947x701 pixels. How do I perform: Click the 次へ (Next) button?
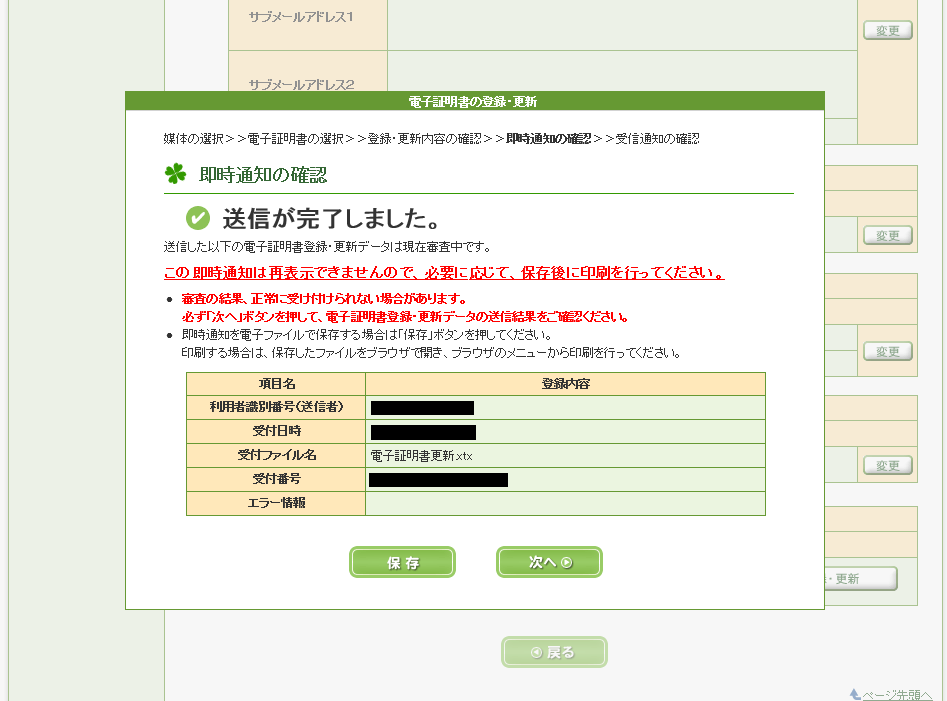coord(549,562)
